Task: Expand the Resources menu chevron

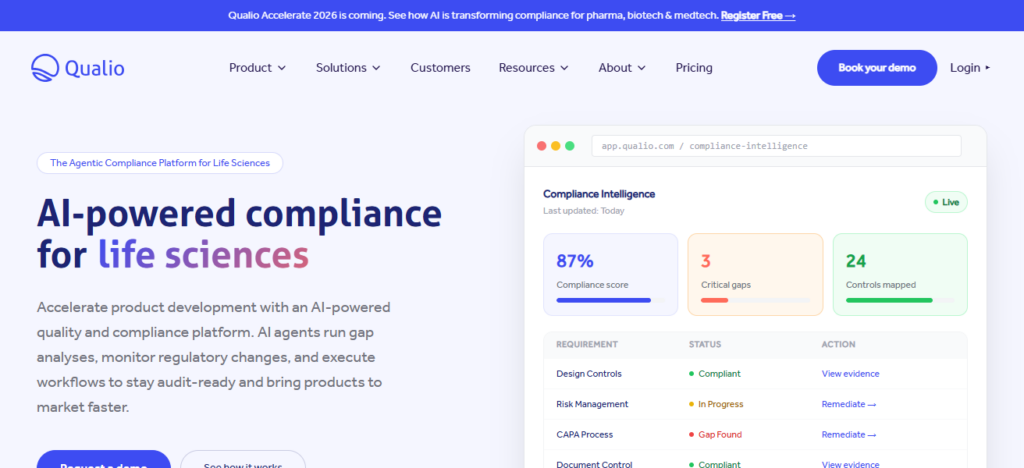Action: (564, 68)
